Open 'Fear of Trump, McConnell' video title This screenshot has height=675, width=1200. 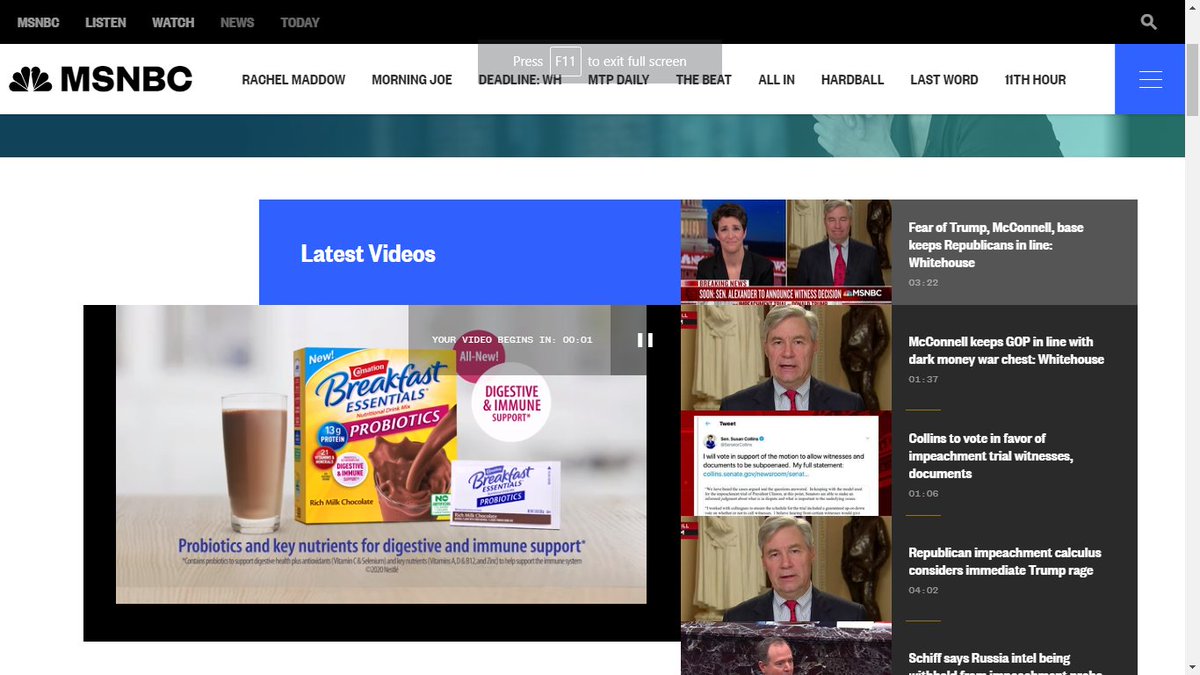click(996, 245)
